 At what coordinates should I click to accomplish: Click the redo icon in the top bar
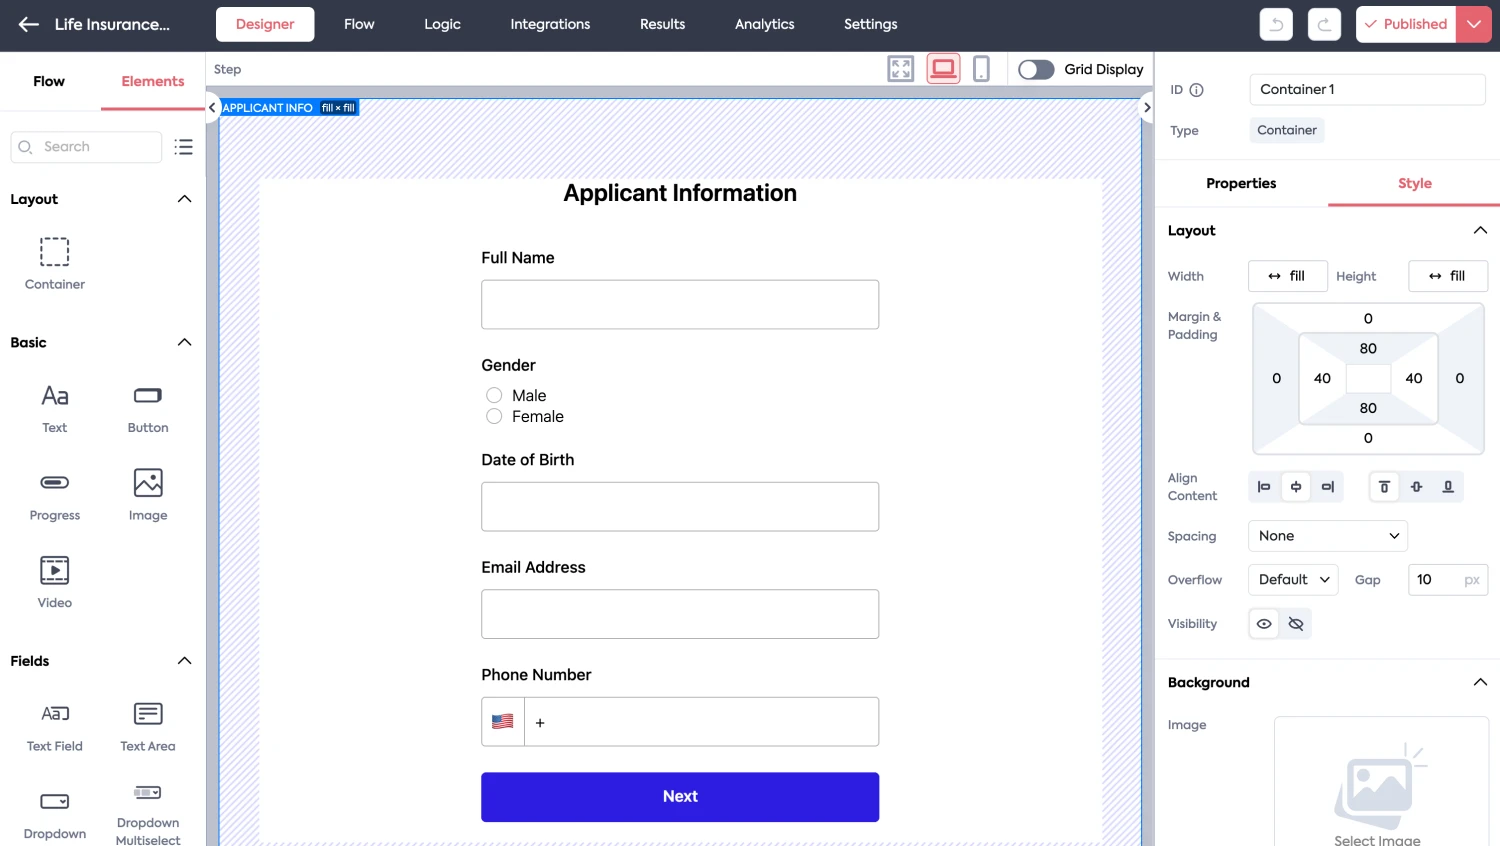1324,25
